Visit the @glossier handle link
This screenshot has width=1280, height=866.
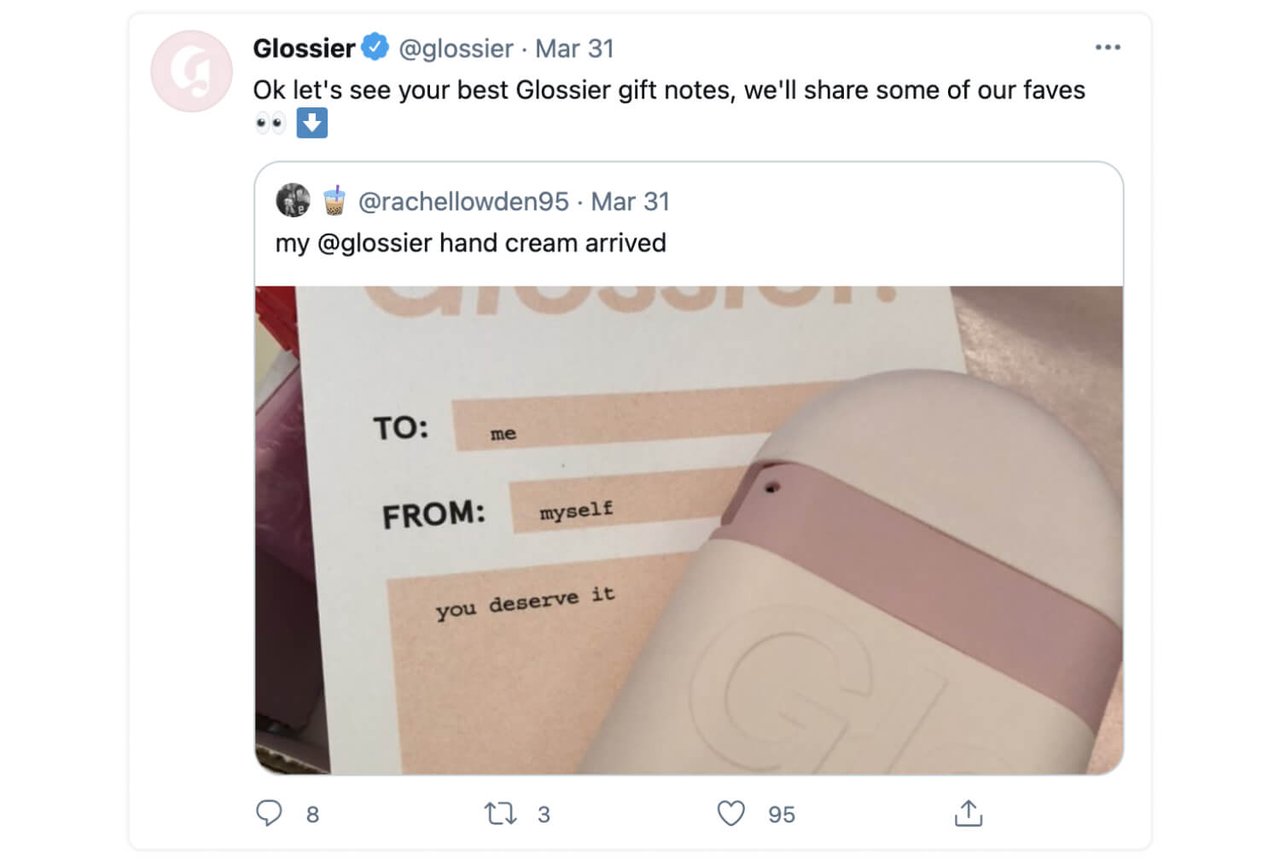(455, 48)
